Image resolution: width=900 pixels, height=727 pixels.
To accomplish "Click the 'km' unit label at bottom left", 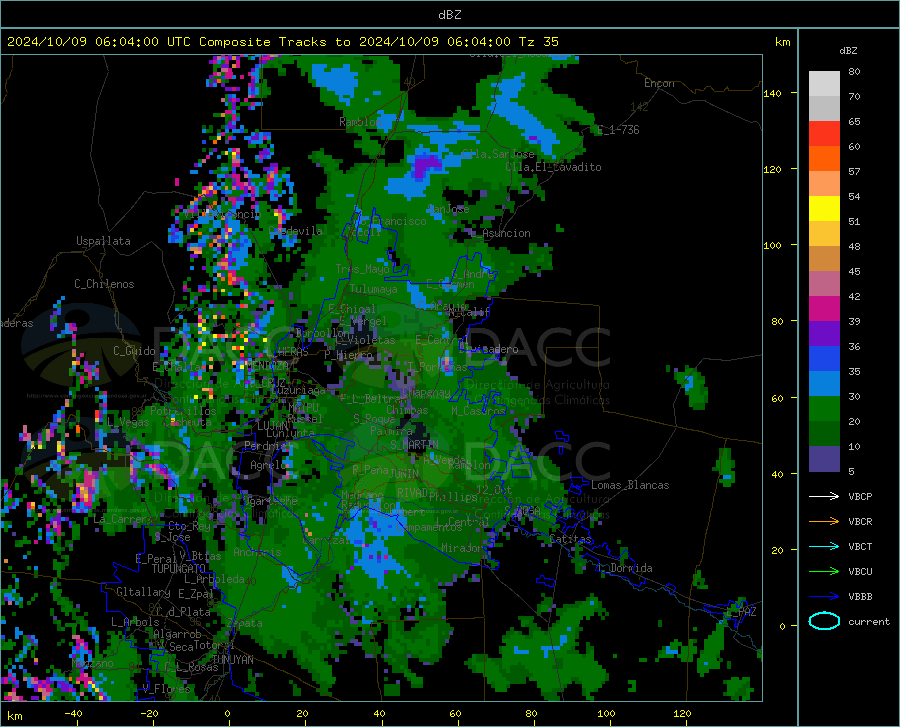I will [15, 716].
